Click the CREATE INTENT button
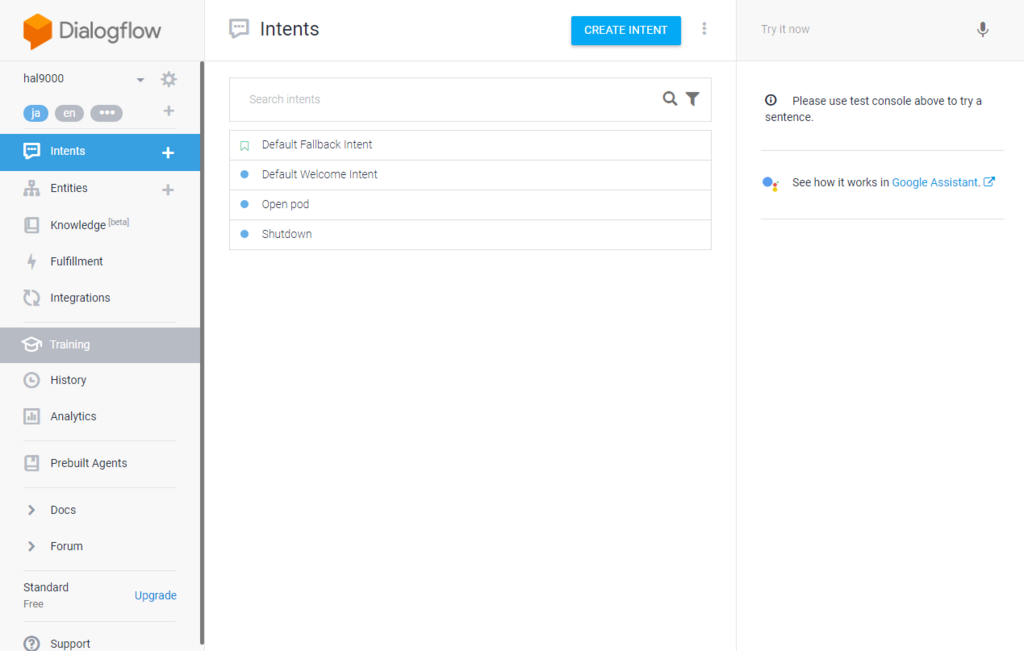The width and height of the screenshot is (1024, 651). click(x=626, y=30)
